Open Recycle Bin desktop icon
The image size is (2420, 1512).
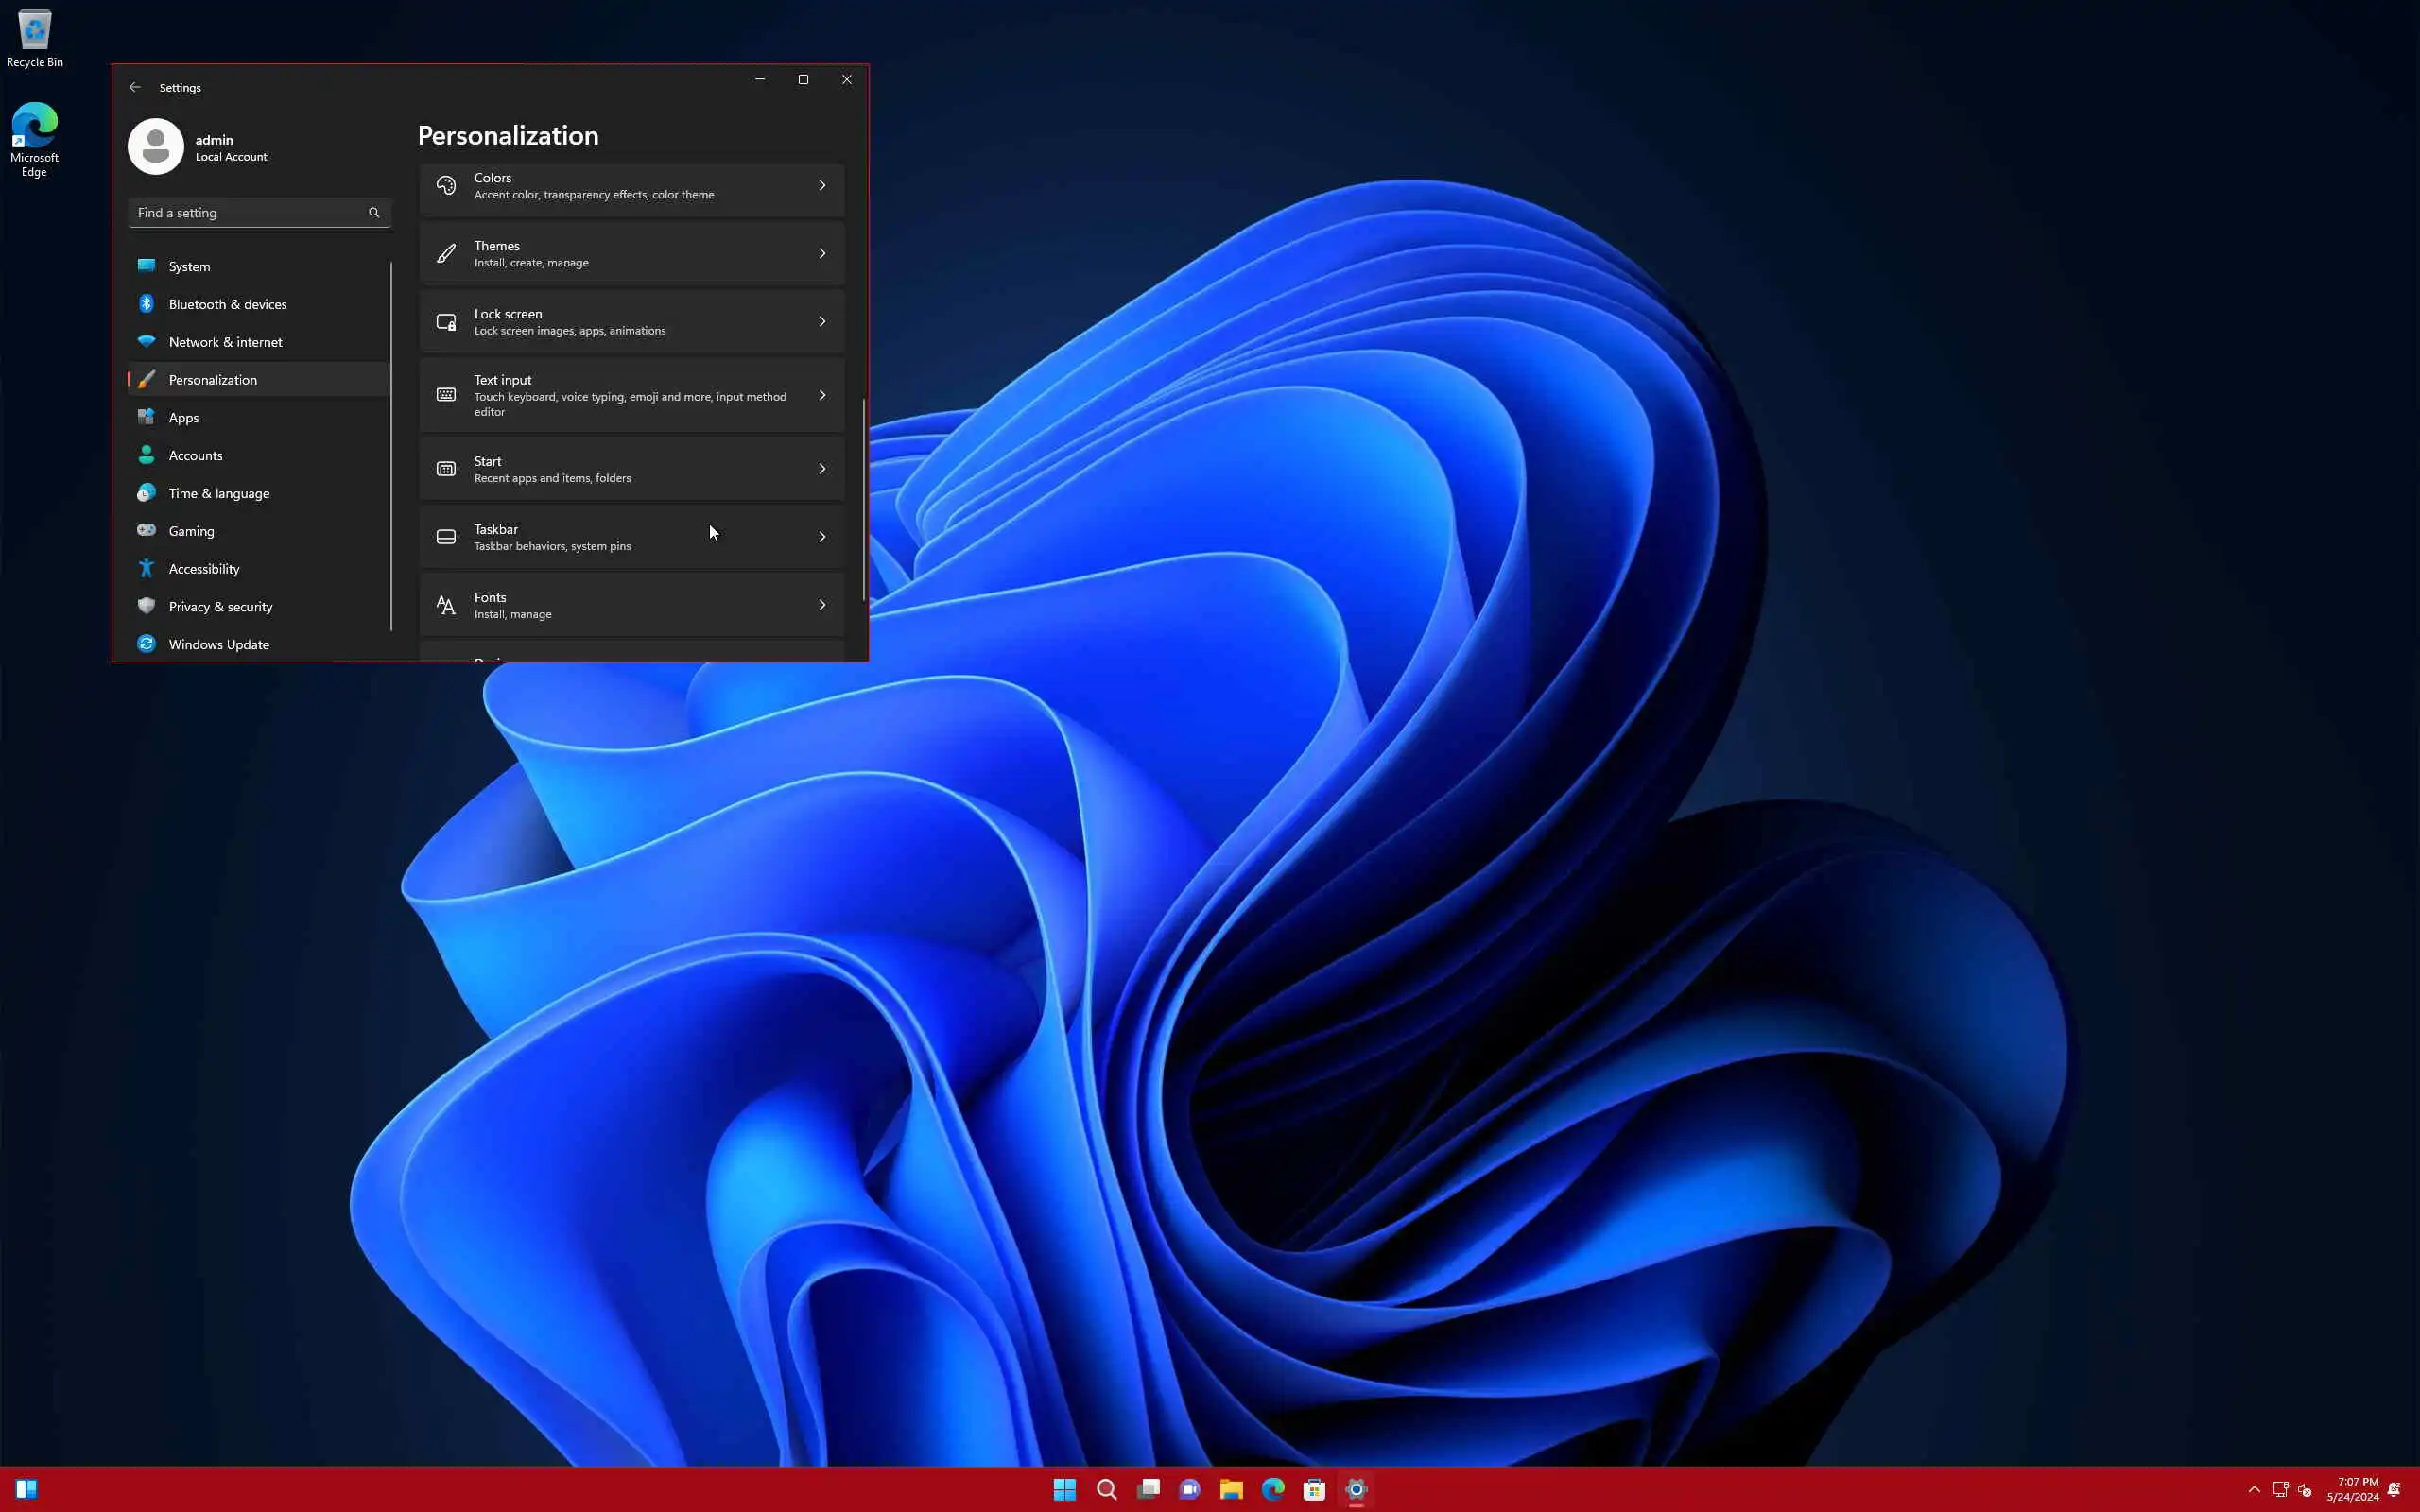point(34,40)
